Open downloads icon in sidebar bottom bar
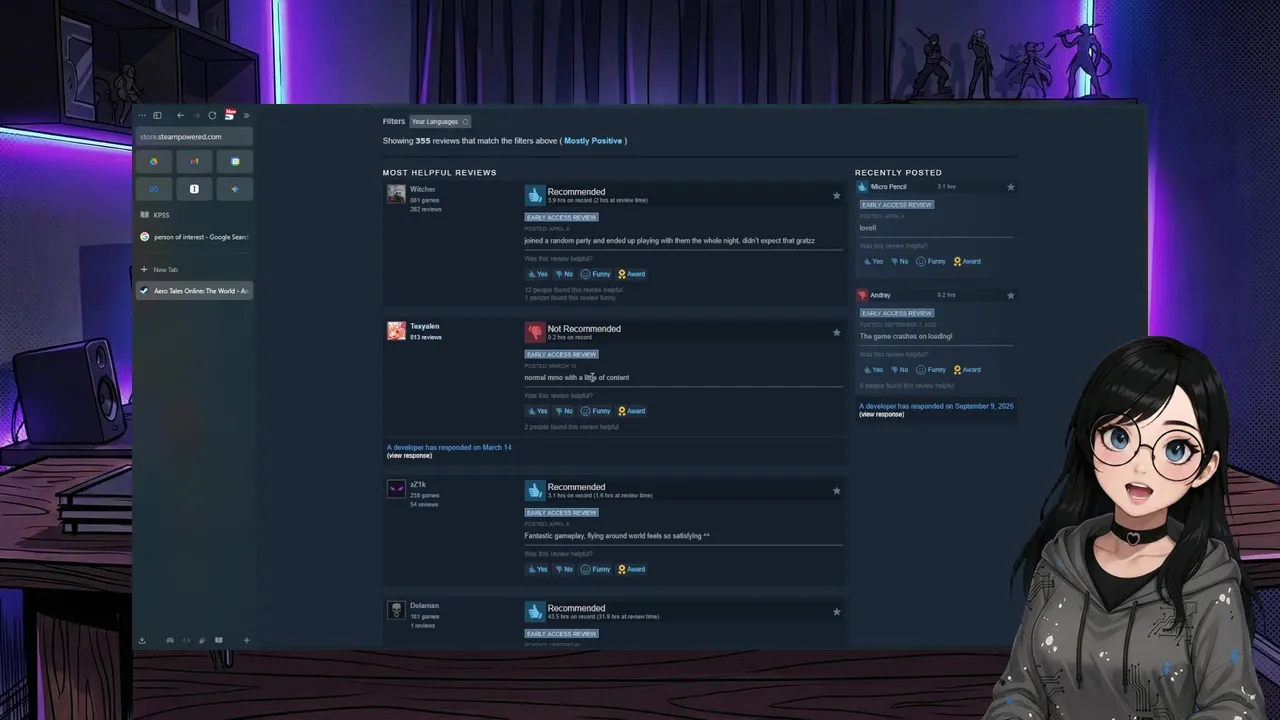This screenshot has height=720, width=1280. pos(142,640)
